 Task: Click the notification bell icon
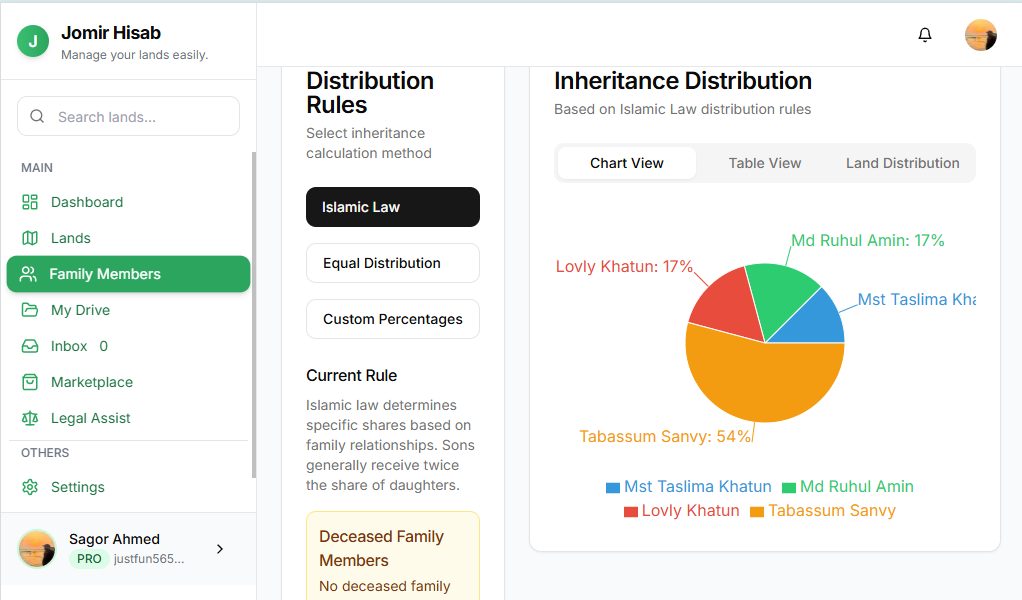pos(925,35)
